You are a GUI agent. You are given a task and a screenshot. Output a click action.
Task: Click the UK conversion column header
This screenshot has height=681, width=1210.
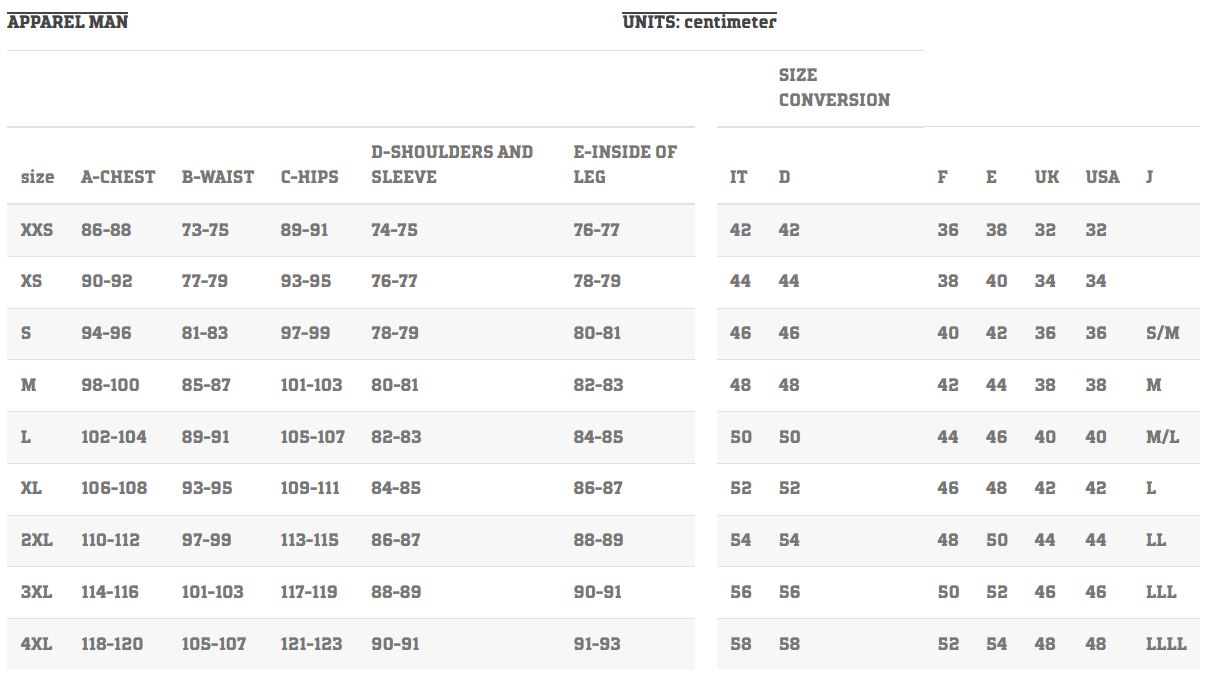(x=1046, y=177)
